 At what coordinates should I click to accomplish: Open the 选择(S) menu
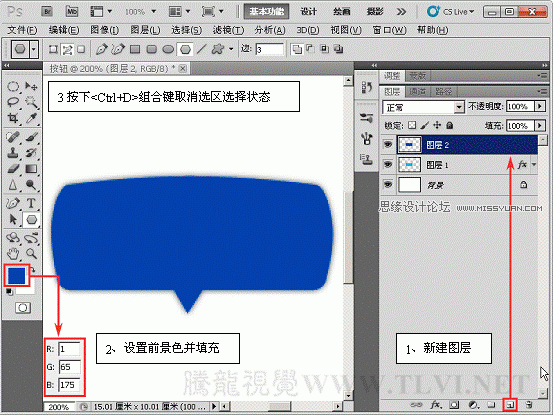pos(186,30)
